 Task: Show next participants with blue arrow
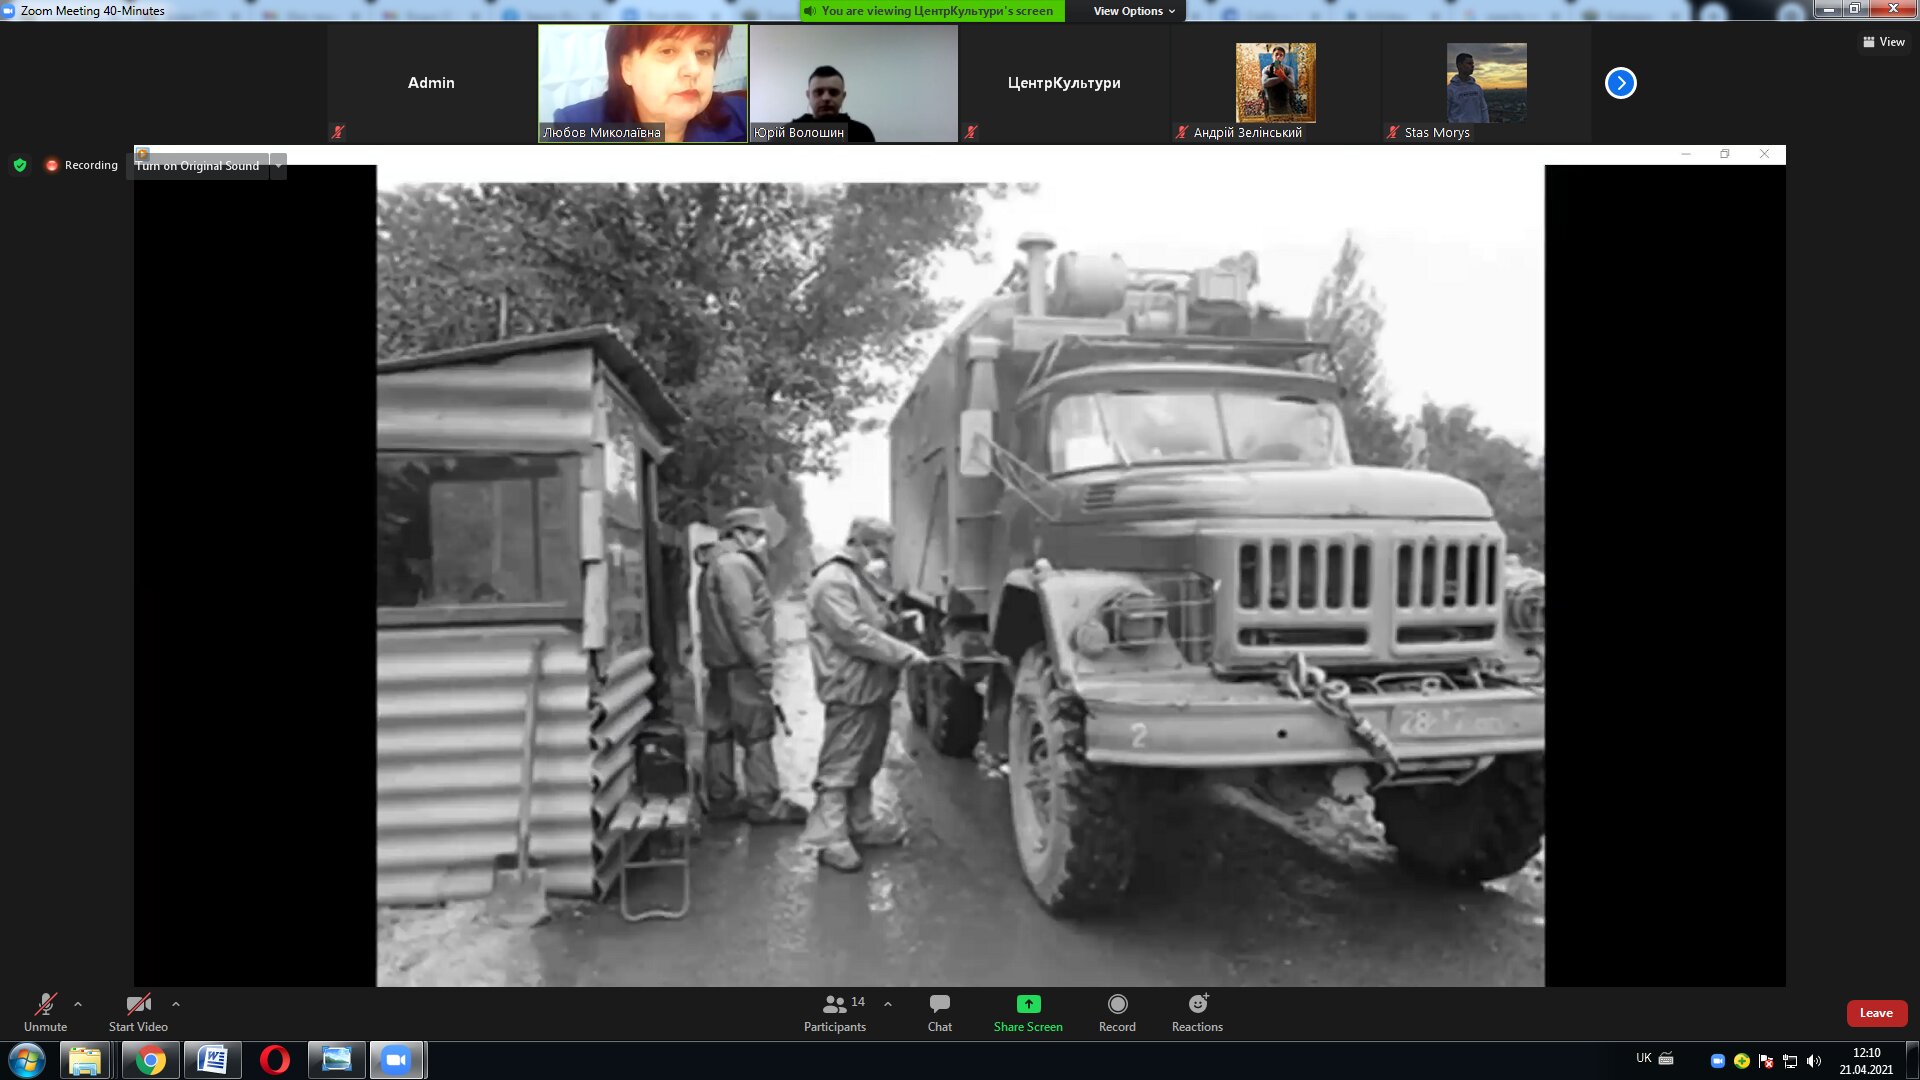click(x=1620, y=83)
